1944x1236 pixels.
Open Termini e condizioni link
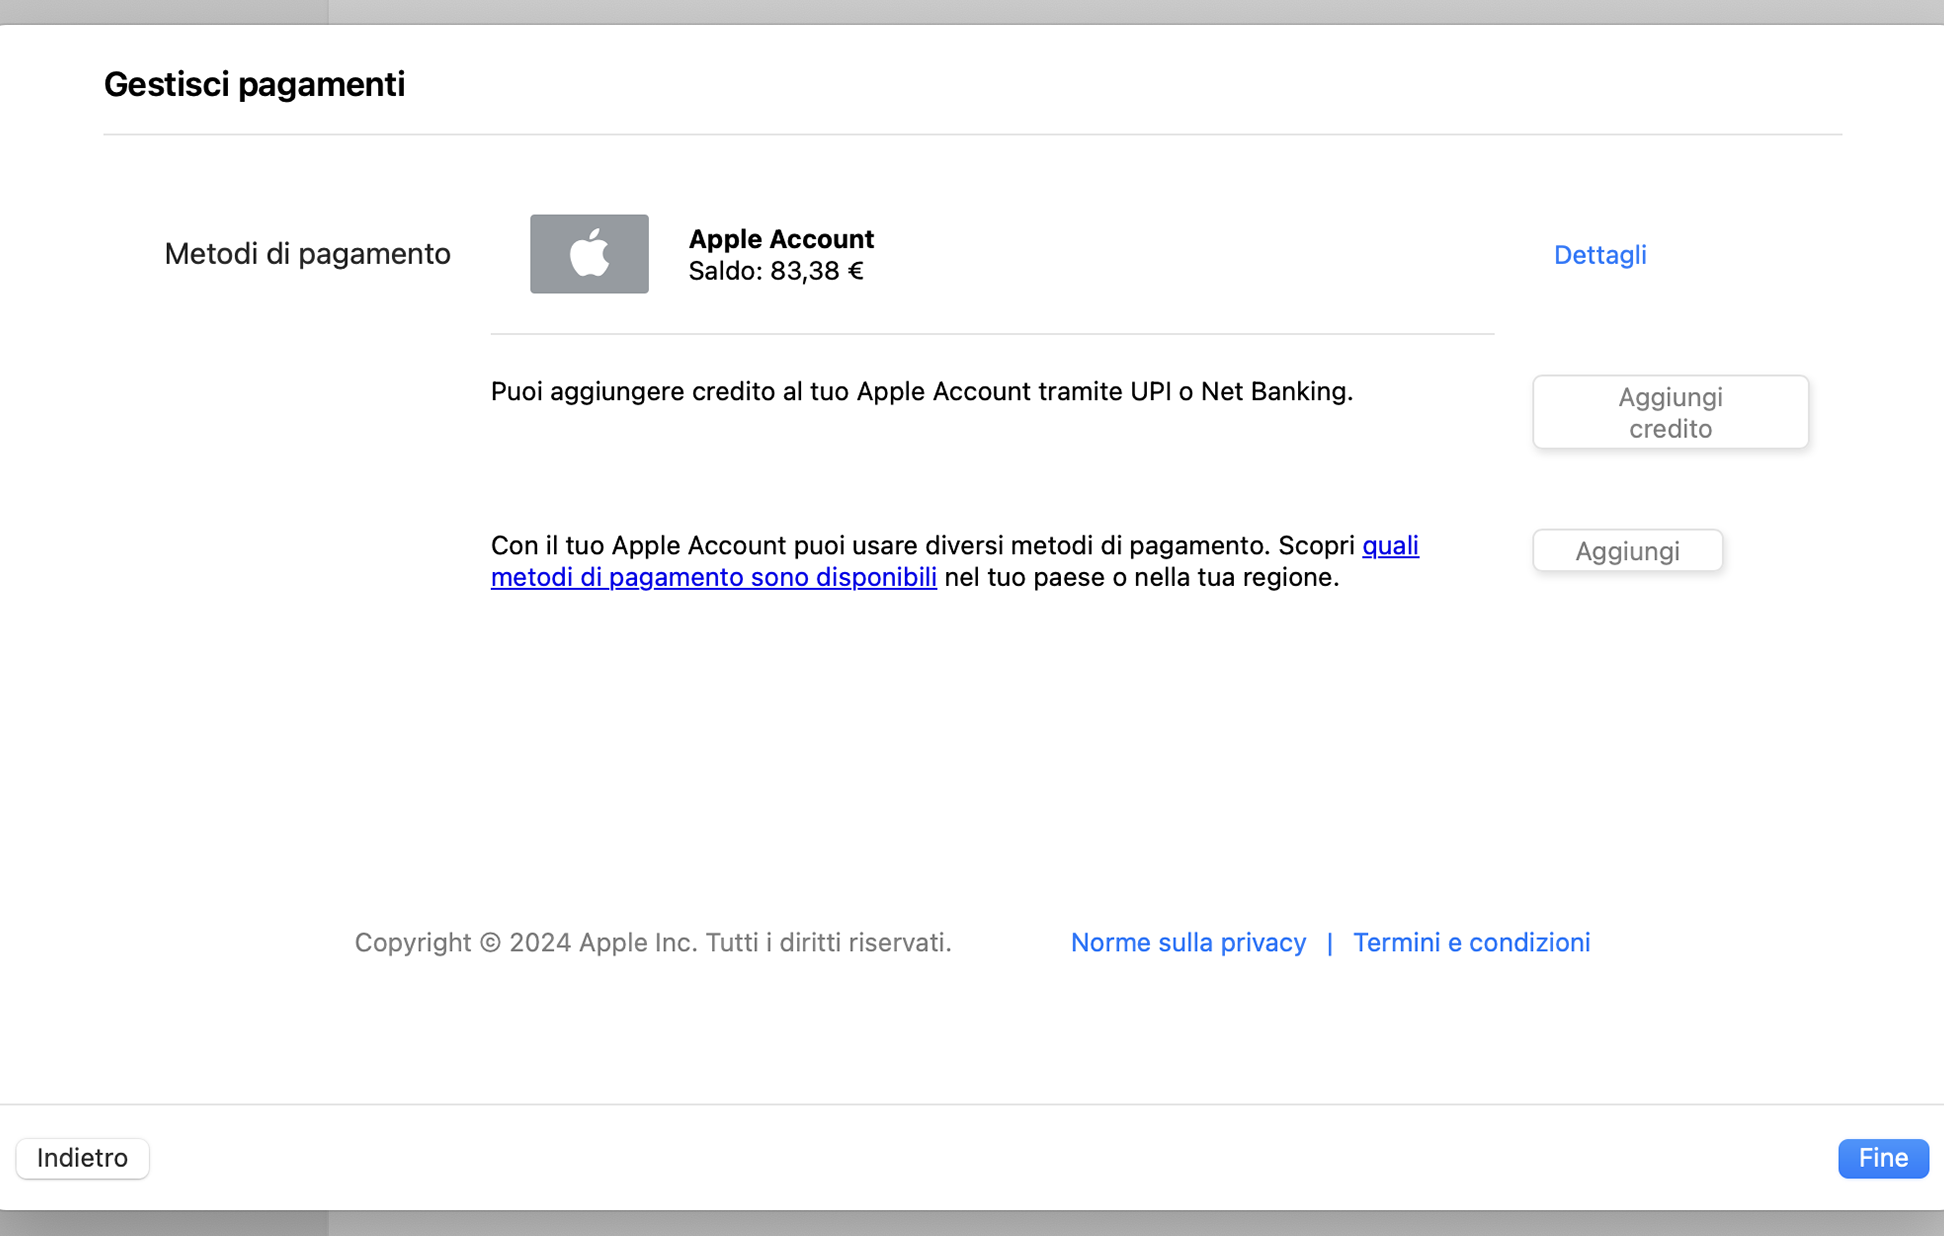tap(1471, 942)
